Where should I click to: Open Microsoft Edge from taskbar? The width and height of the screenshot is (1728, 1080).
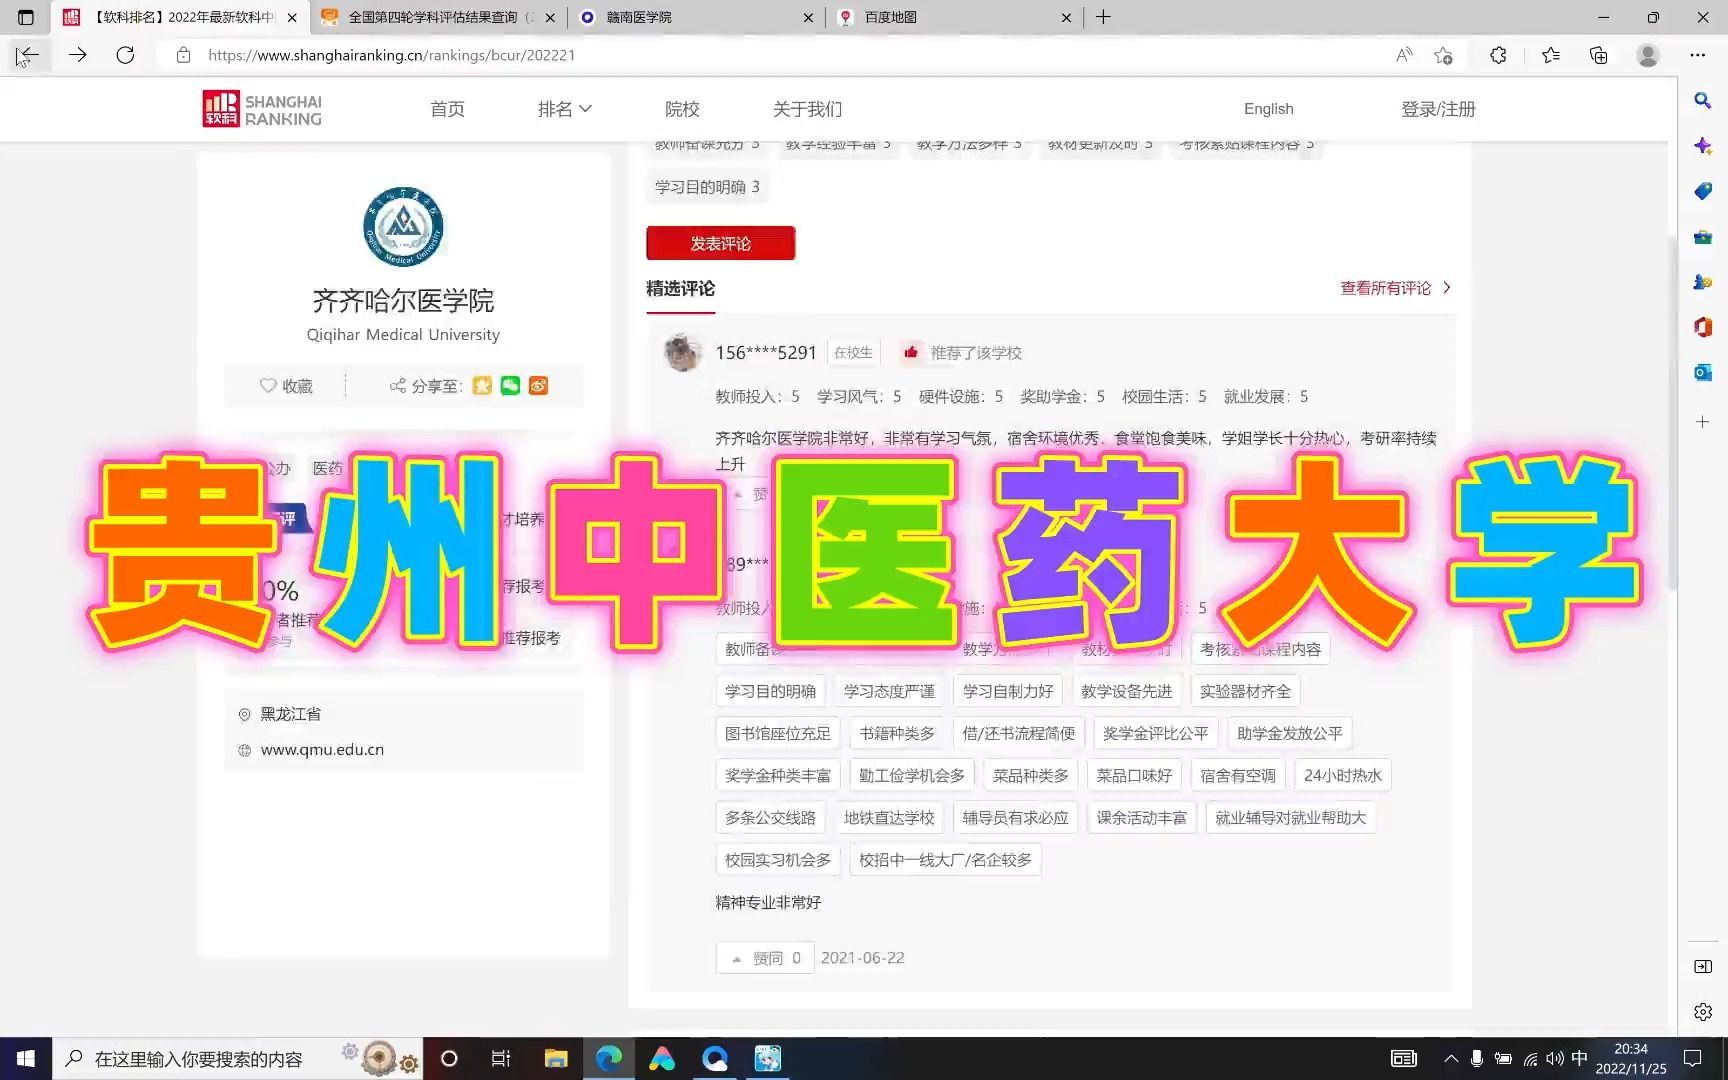point(608,1058)
